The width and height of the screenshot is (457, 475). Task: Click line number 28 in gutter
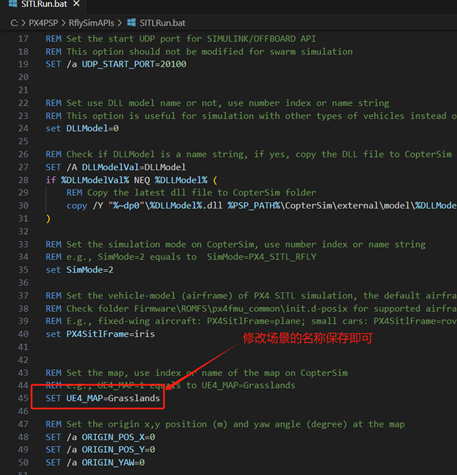(23, 180)
